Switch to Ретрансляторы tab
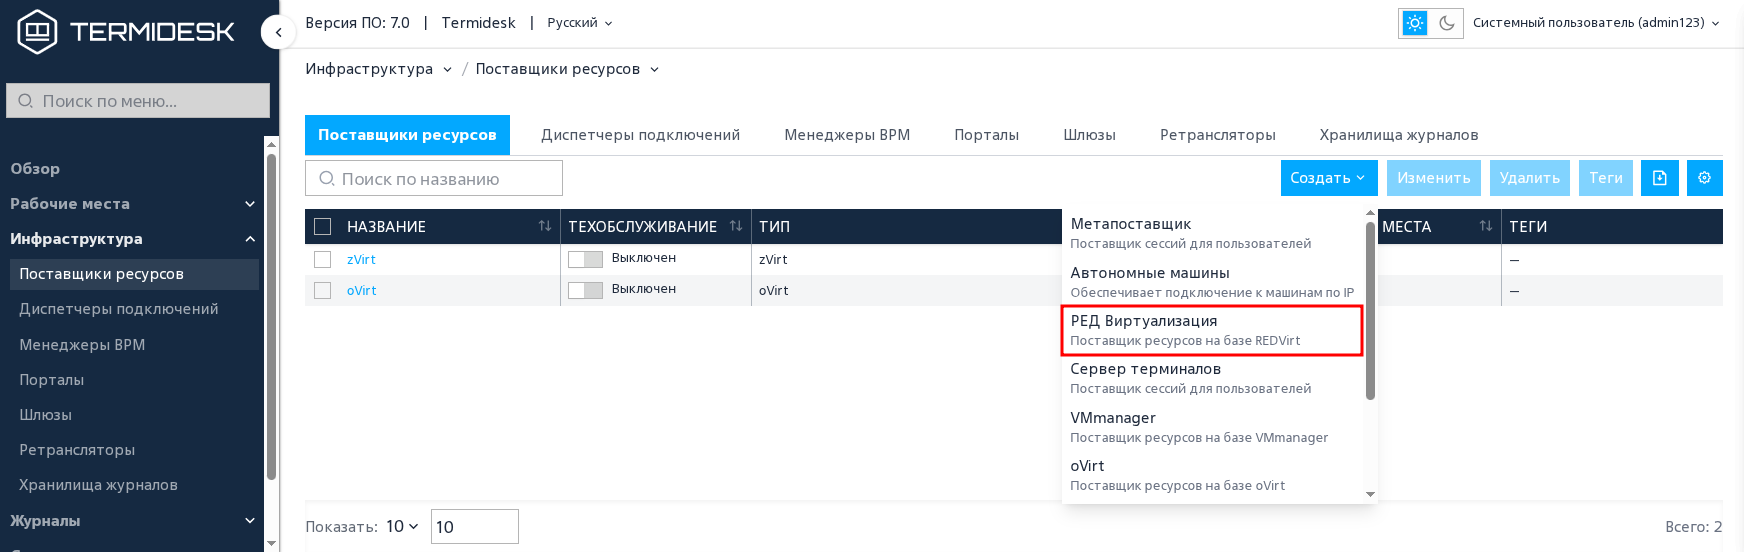 [1218, 135]
